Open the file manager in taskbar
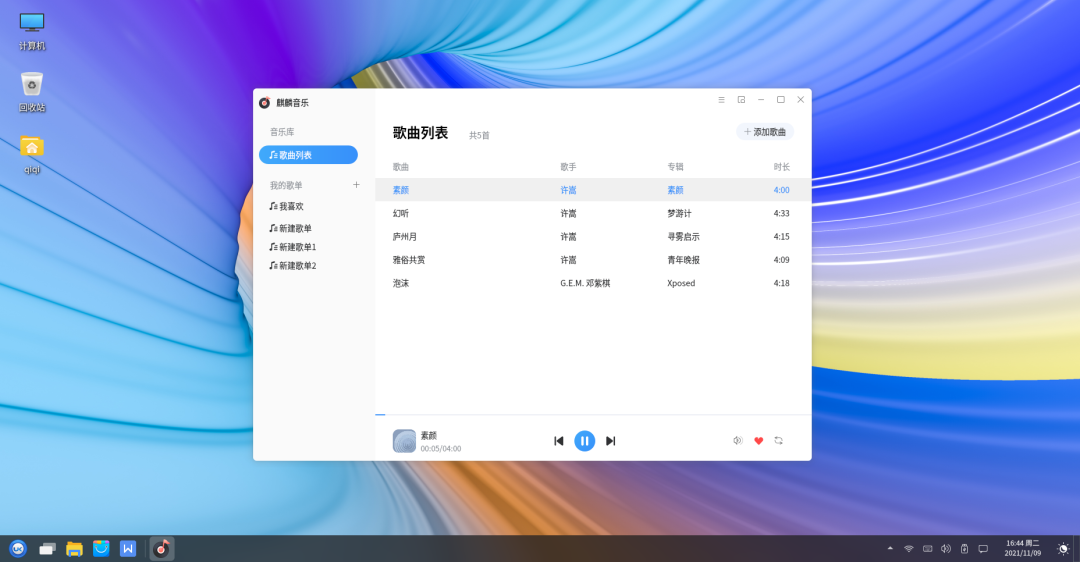This screenshot has height=562, width=1080. pyautogui.click(x=74, y=549)
